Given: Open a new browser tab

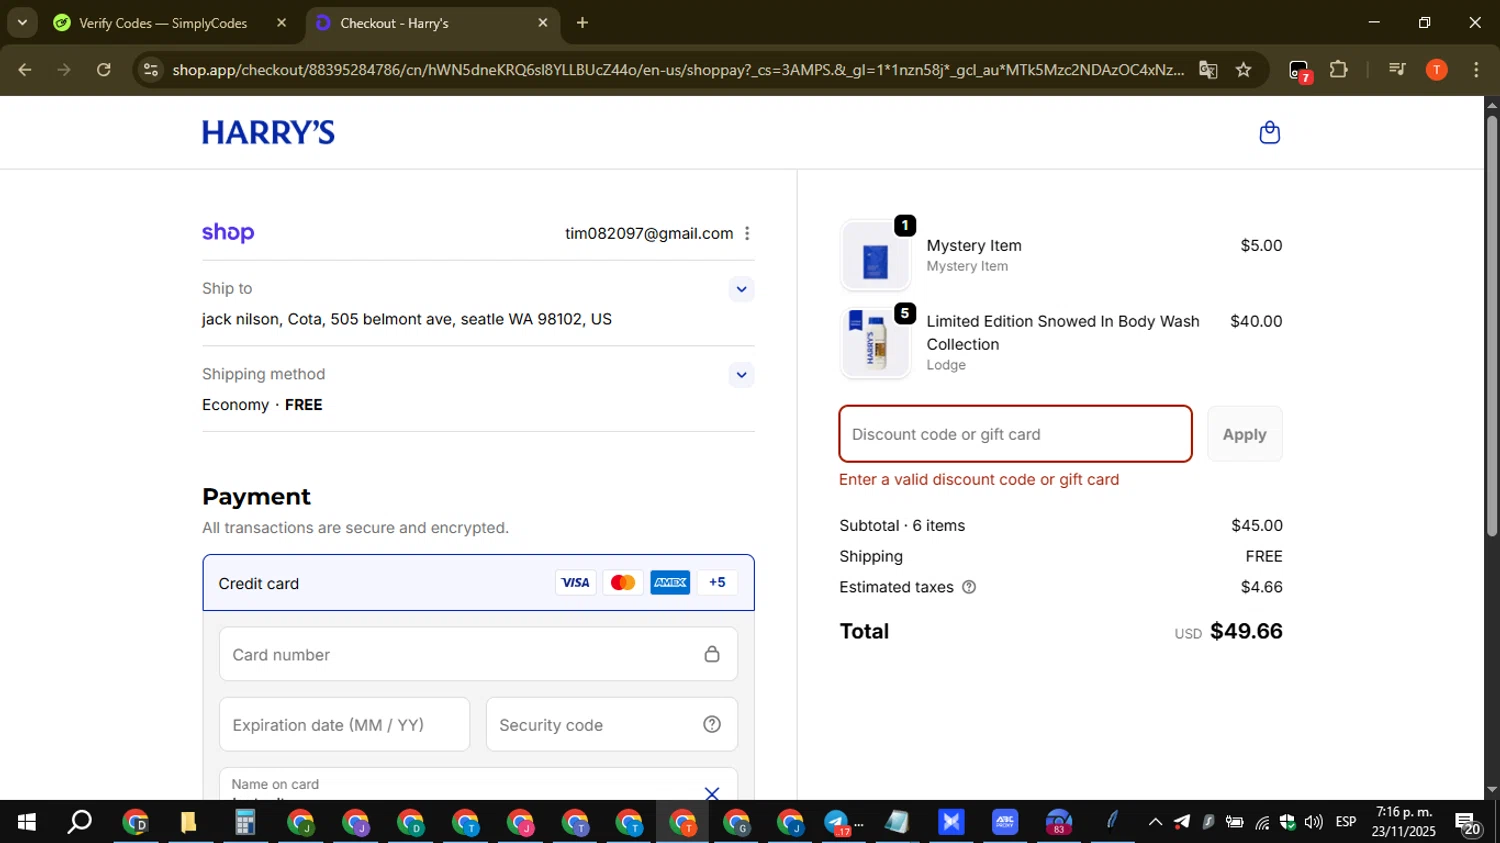Looking at the screenshot, I should (x=582, y=23).
